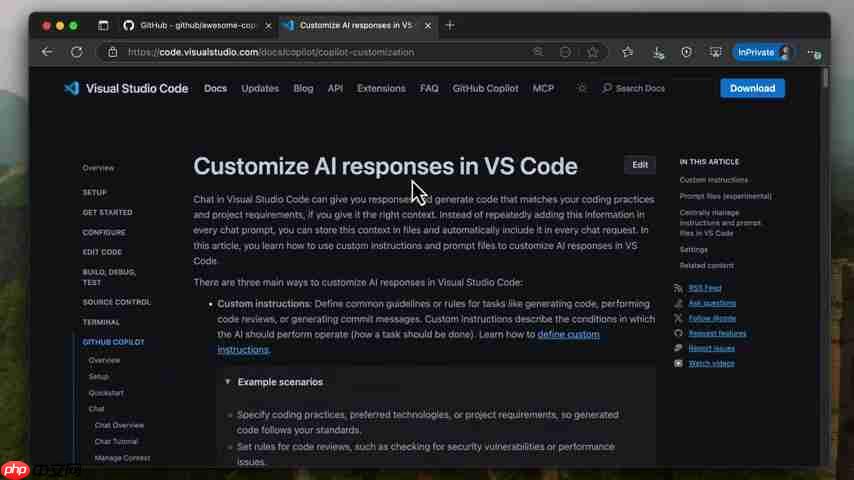
Task: Click the icon beside Report issues
Action: pos(678,348)
